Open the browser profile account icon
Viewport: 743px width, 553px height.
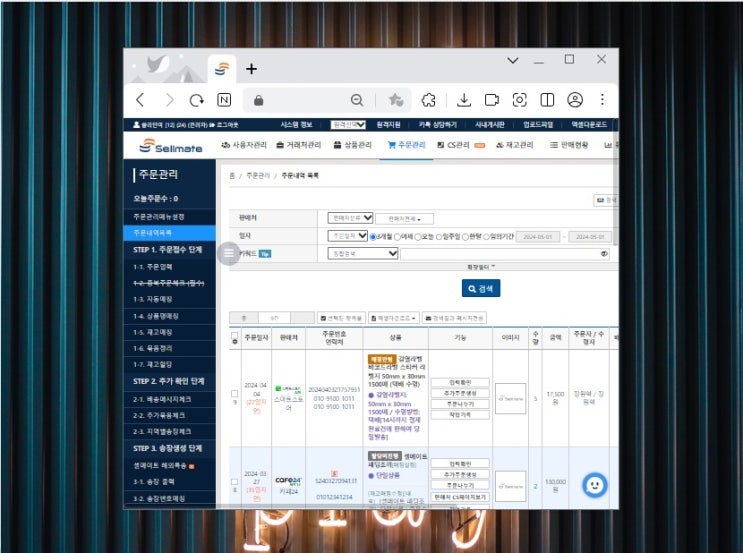coord(575,100)
